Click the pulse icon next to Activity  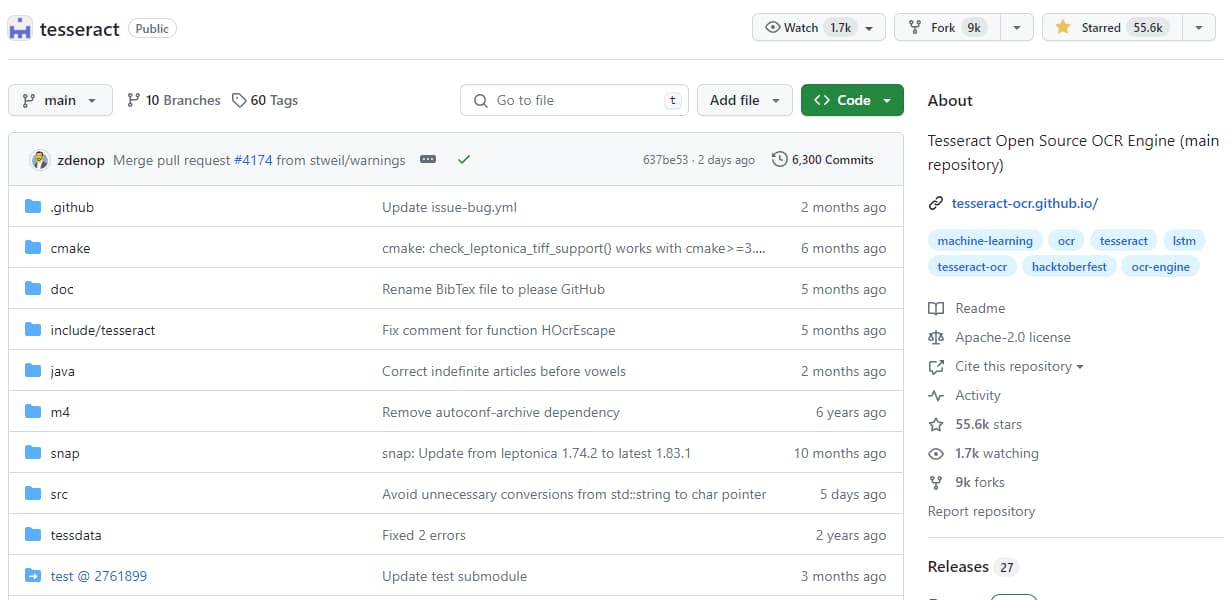pos(936,395)
